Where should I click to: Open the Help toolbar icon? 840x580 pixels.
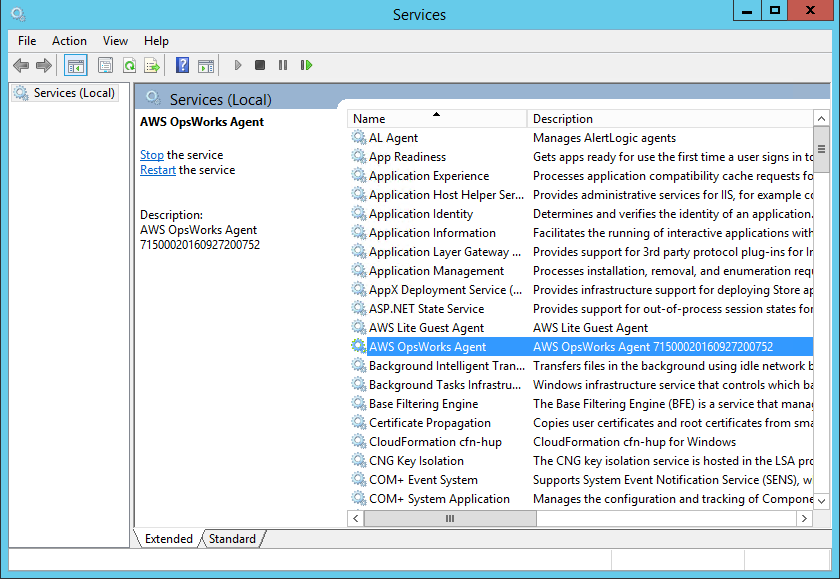click(183, 65)
